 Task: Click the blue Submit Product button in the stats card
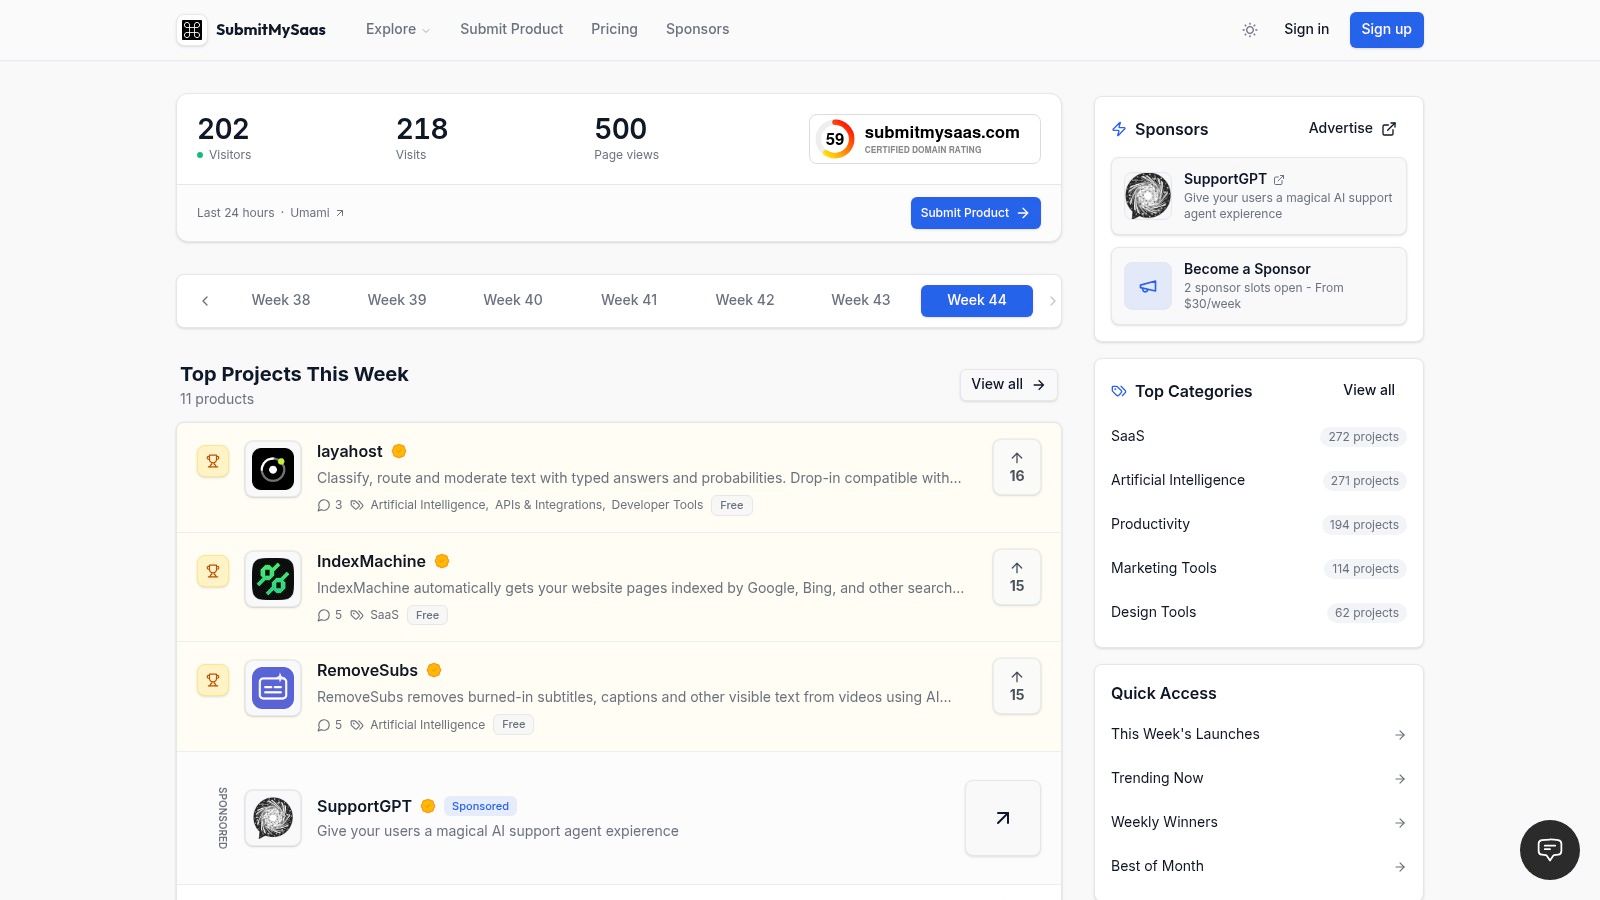(975, 213)
